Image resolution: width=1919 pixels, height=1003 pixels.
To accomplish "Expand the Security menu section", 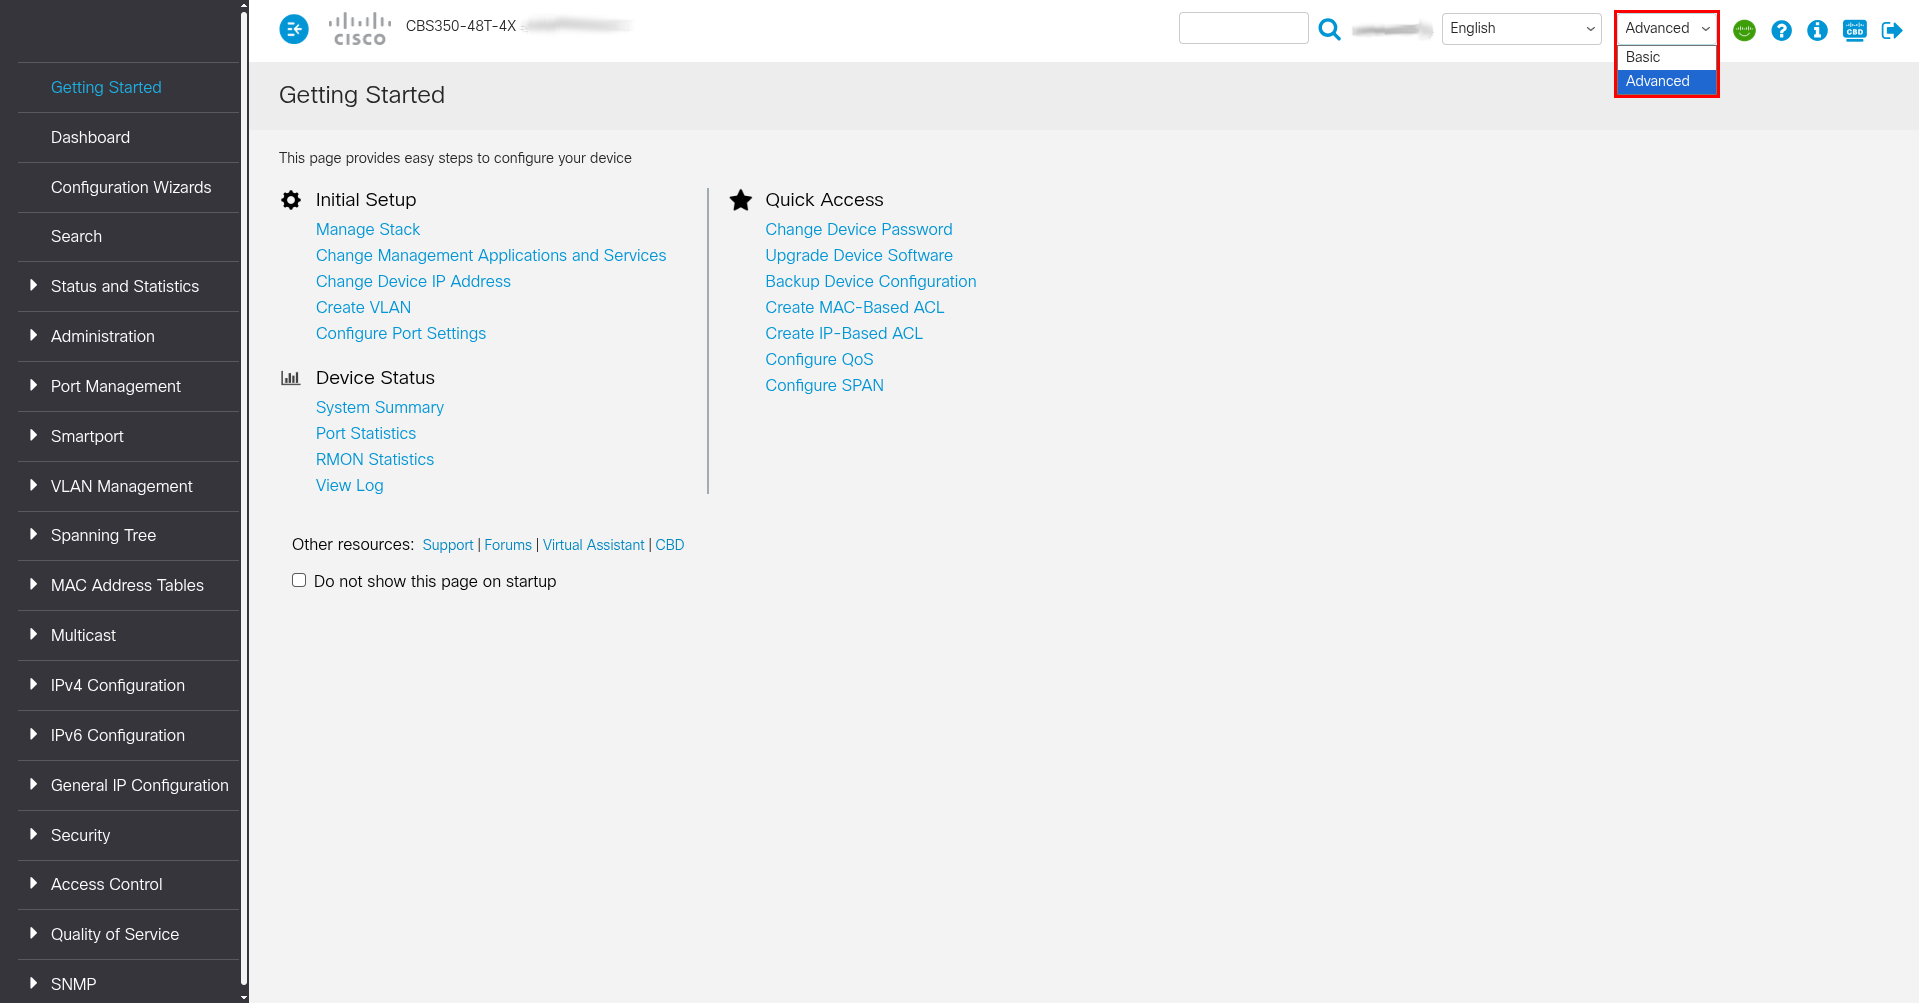I will [x=80, y=835].
